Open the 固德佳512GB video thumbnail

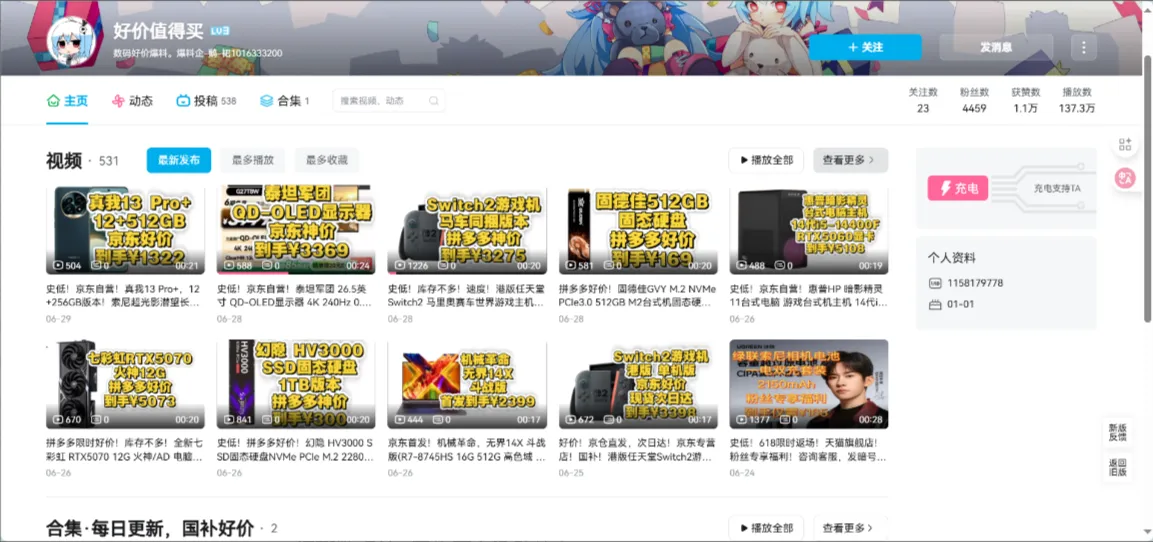tap(638, 229)
